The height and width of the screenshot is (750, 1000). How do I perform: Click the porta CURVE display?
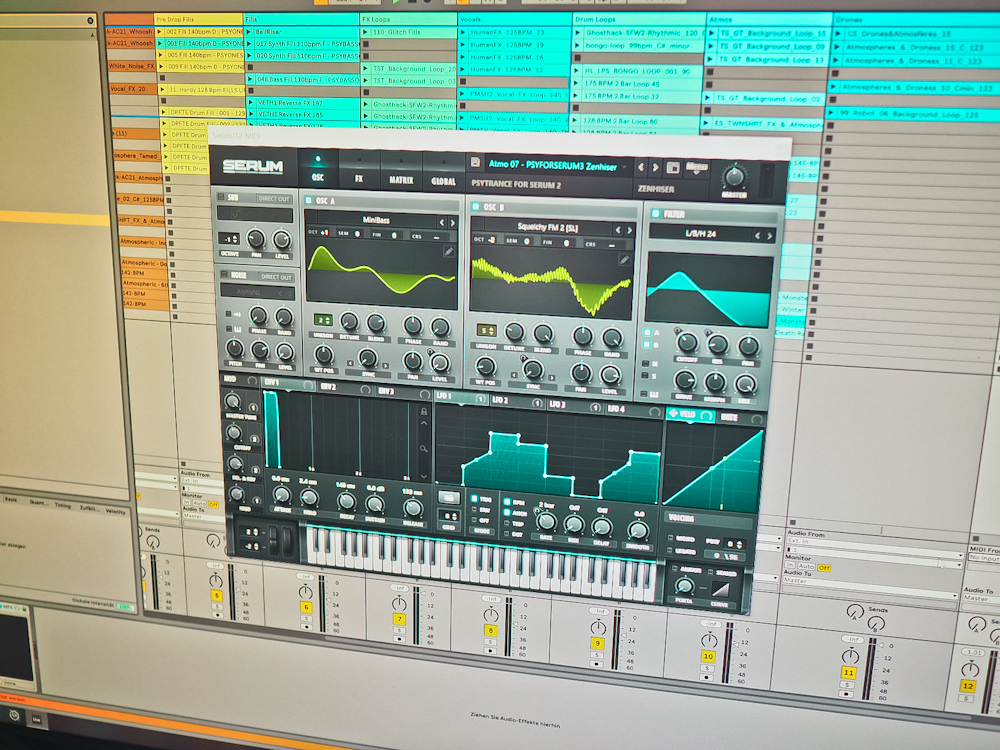coord(719,589)
